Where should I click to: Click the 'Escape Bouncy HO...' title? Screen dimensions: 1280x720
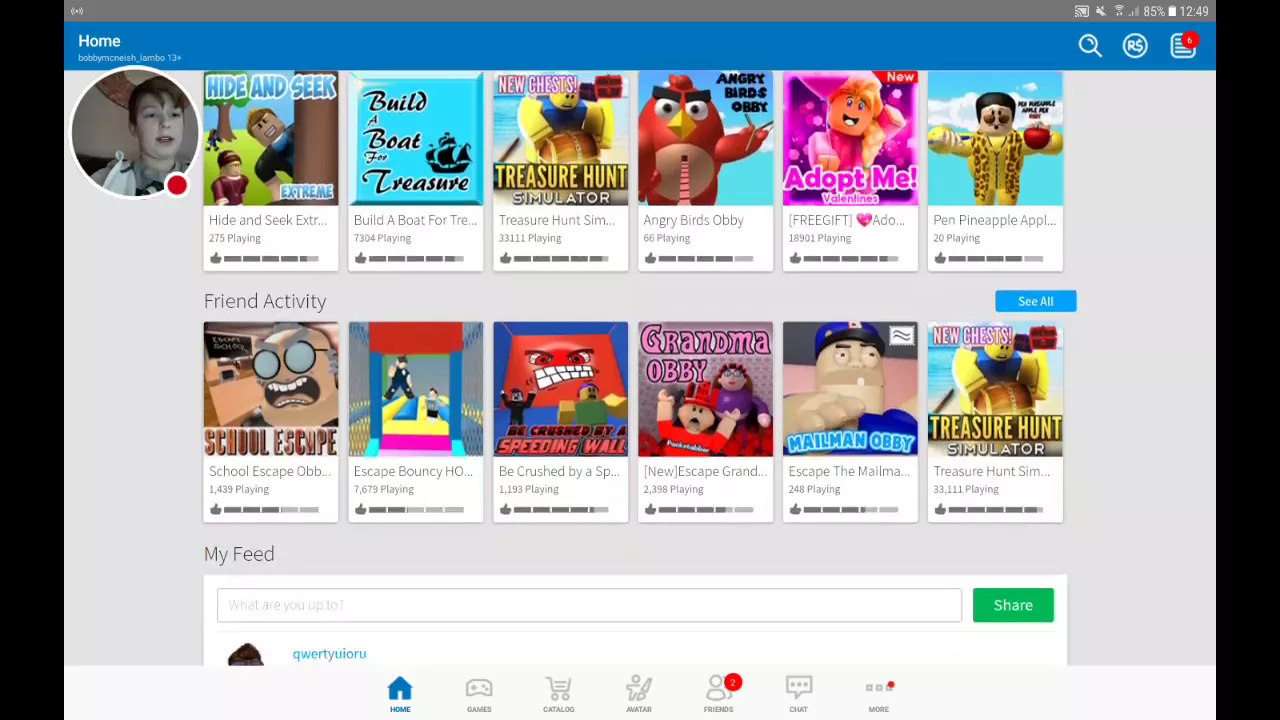point(413,471)
